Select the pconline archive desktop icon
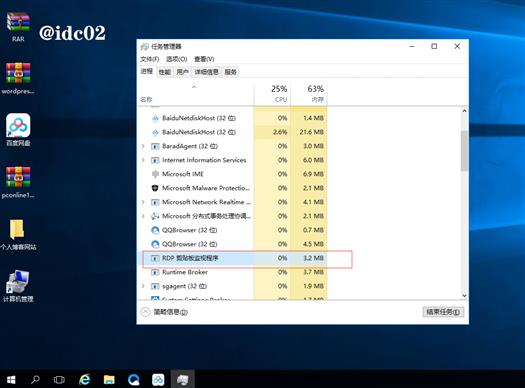The image size is (525, 388). [x=18, y=182]
